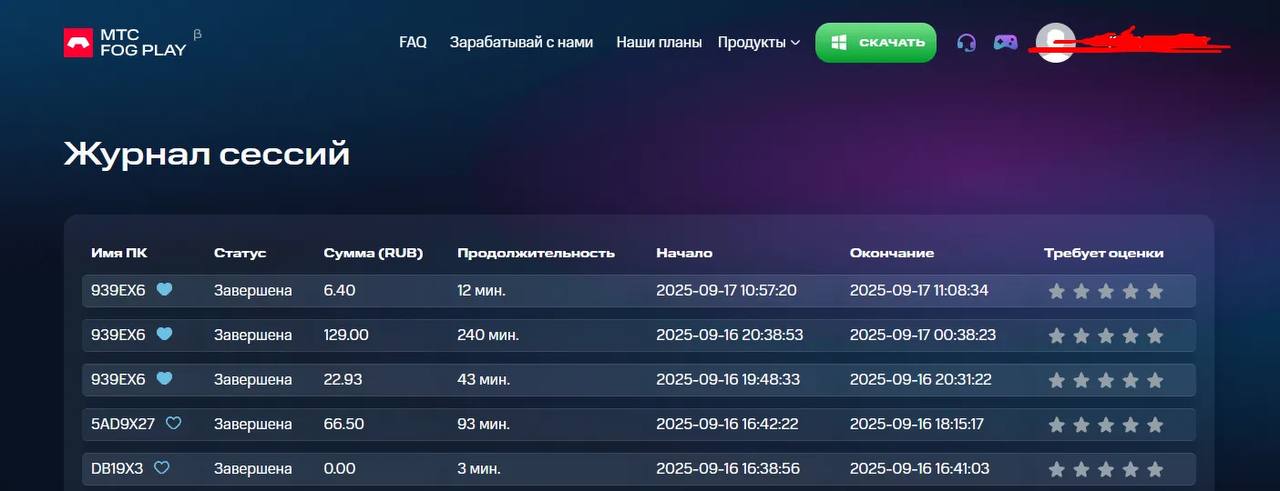Give two stars to the 12 мин. session
The image size is (1280, 491).
click(1081, 291)
